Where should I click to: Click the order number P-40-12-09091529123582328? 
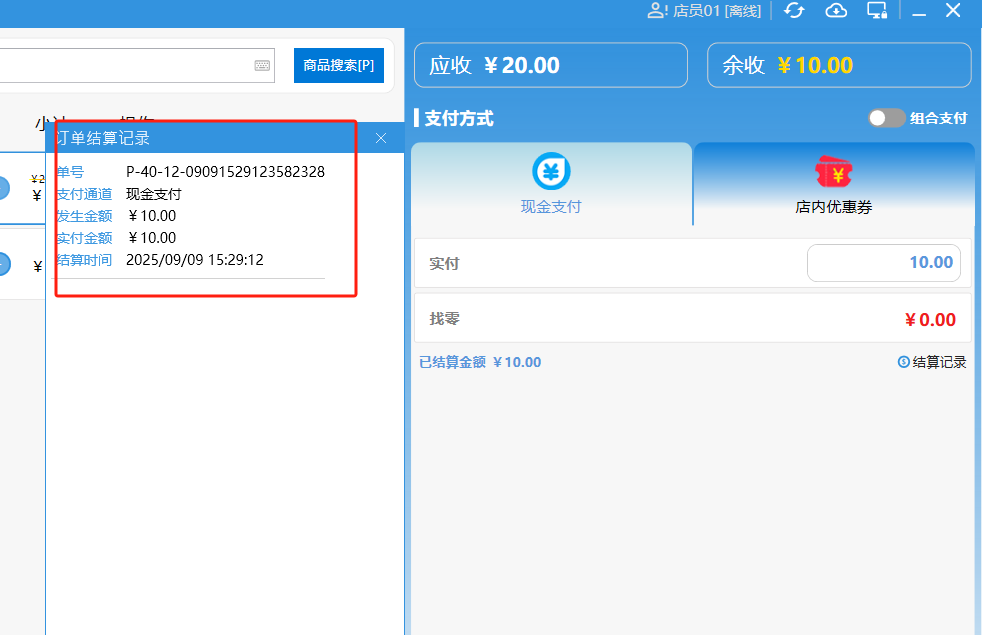click(225, 172)
